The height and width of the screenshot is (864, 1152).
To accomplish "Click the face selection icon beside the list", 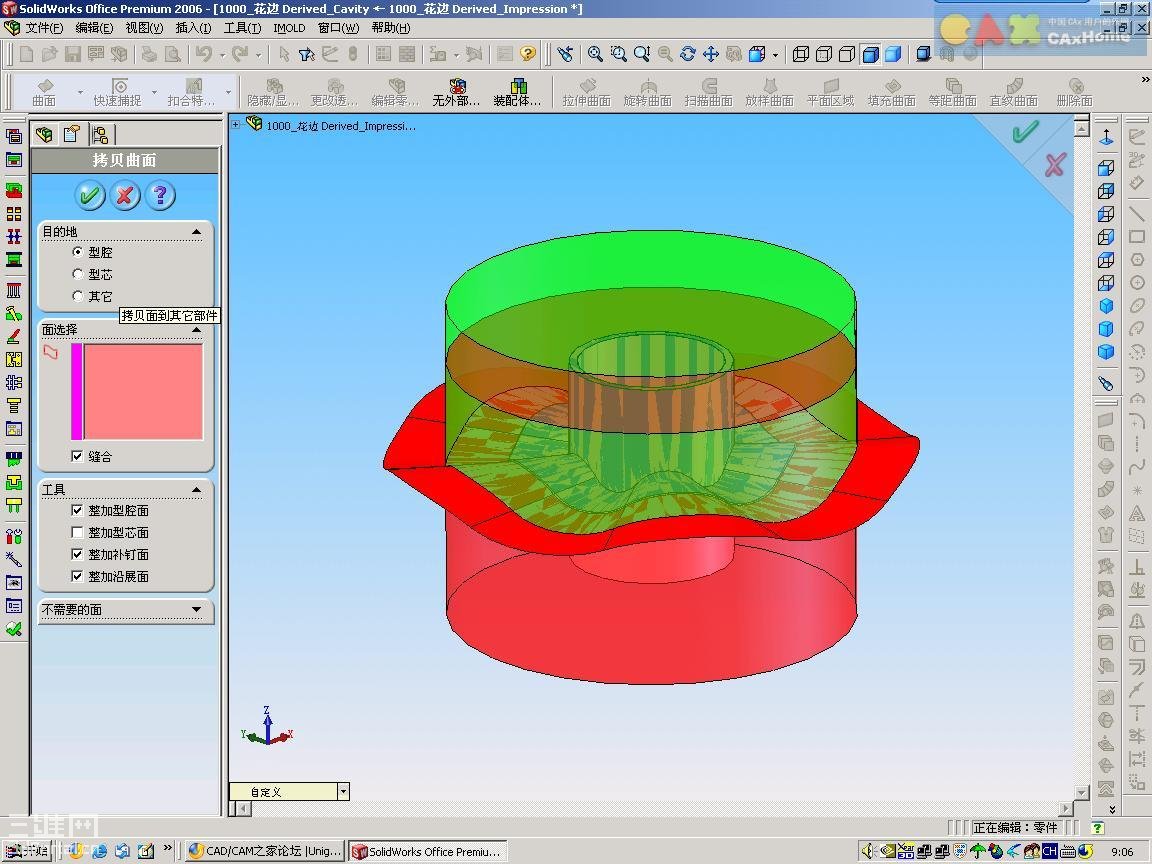I will tap(51, 353).
